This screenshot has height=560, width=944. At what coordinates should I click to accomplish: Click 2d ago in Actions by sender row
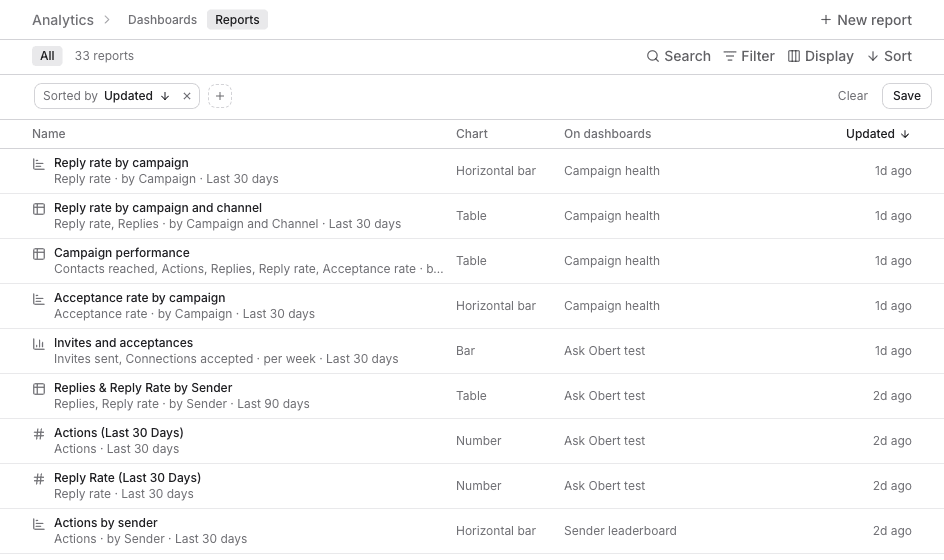(x=892, y=531)
